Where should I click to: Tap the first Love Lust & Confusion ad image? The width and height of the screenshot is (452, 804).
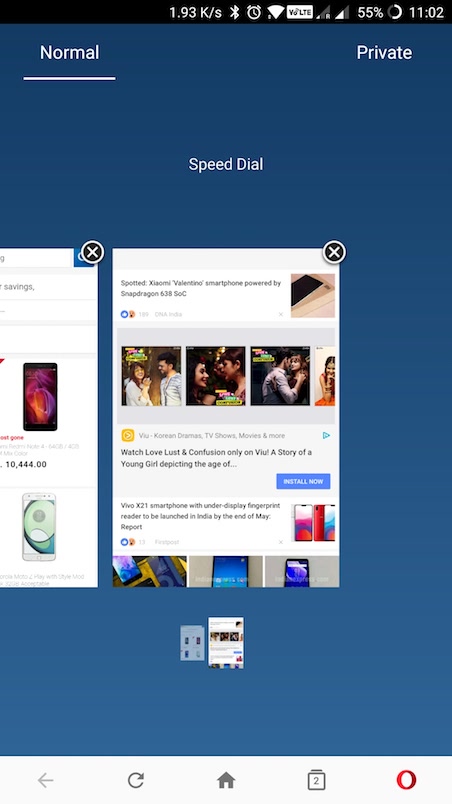click(x=151, y=376)
